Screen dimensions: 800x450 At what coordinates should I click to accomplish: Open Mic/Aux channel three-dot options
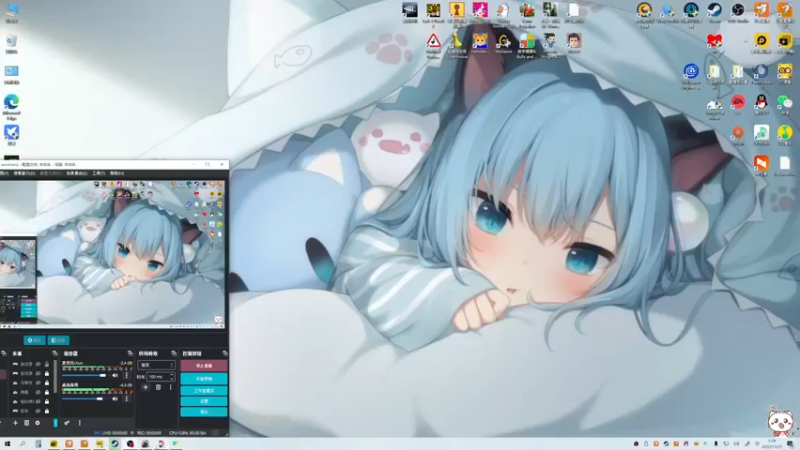point(127,376)
